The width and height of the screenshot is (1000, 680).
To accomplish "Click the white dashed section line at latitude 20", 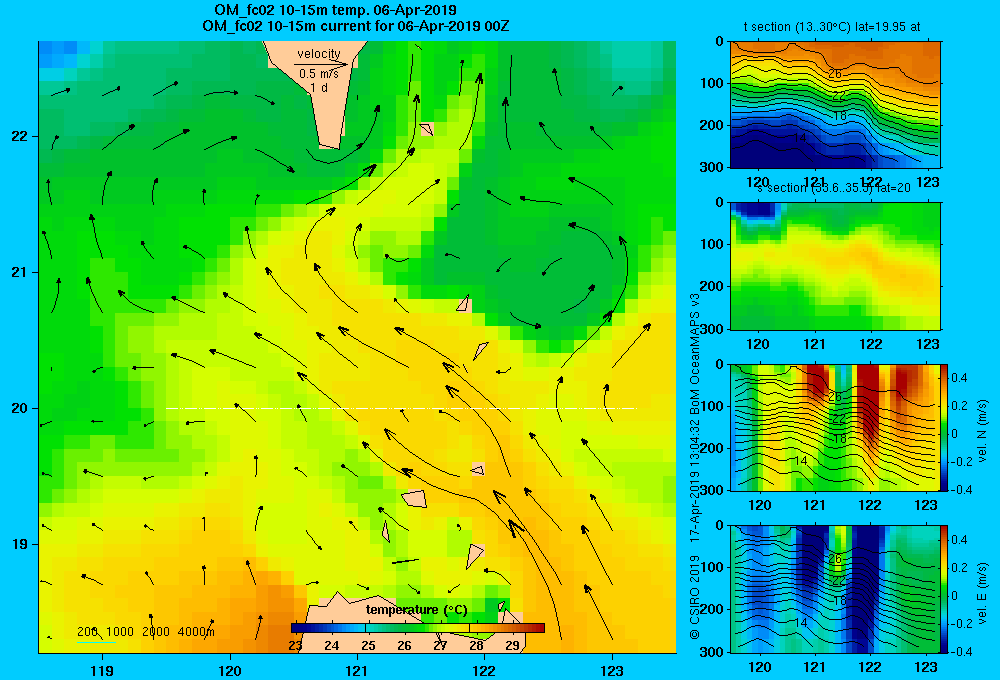I will coord(401,408).
